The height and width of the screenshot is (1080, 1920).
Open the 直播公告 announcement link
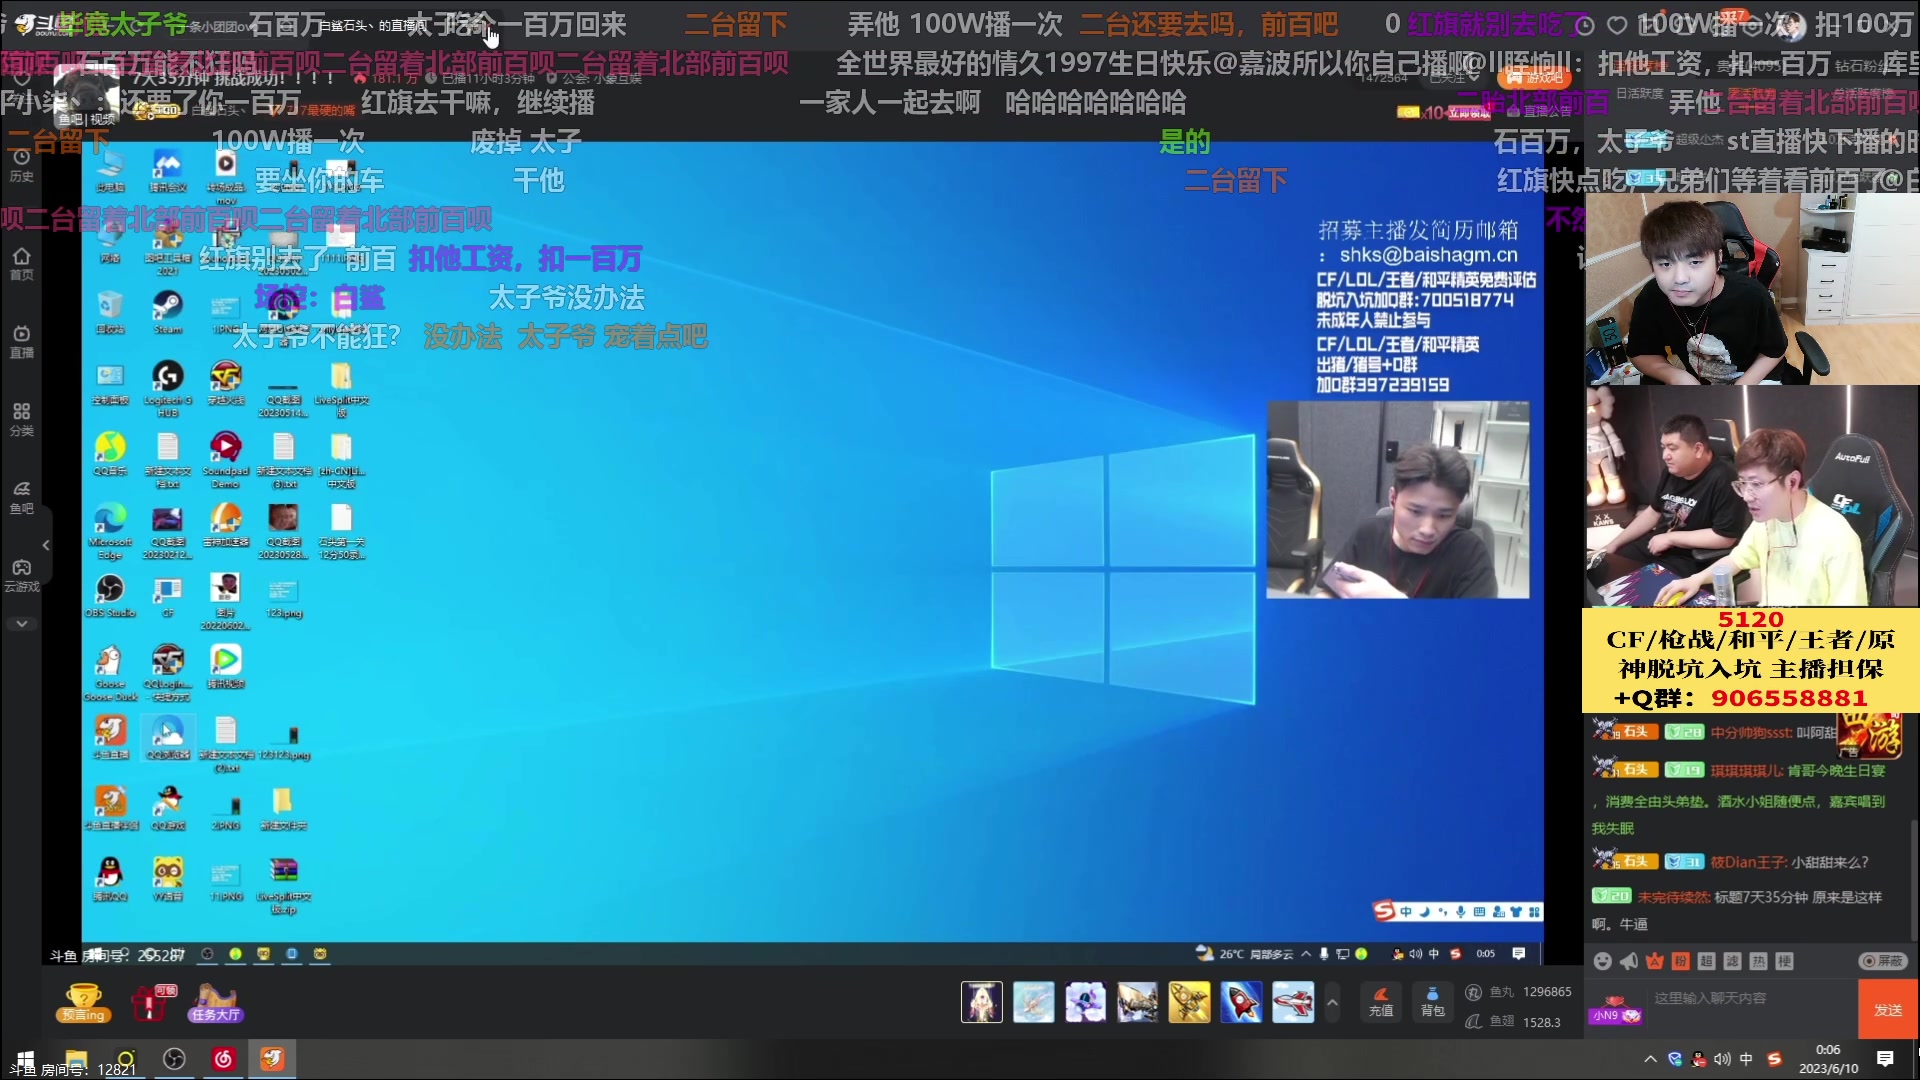(1540, 112)
